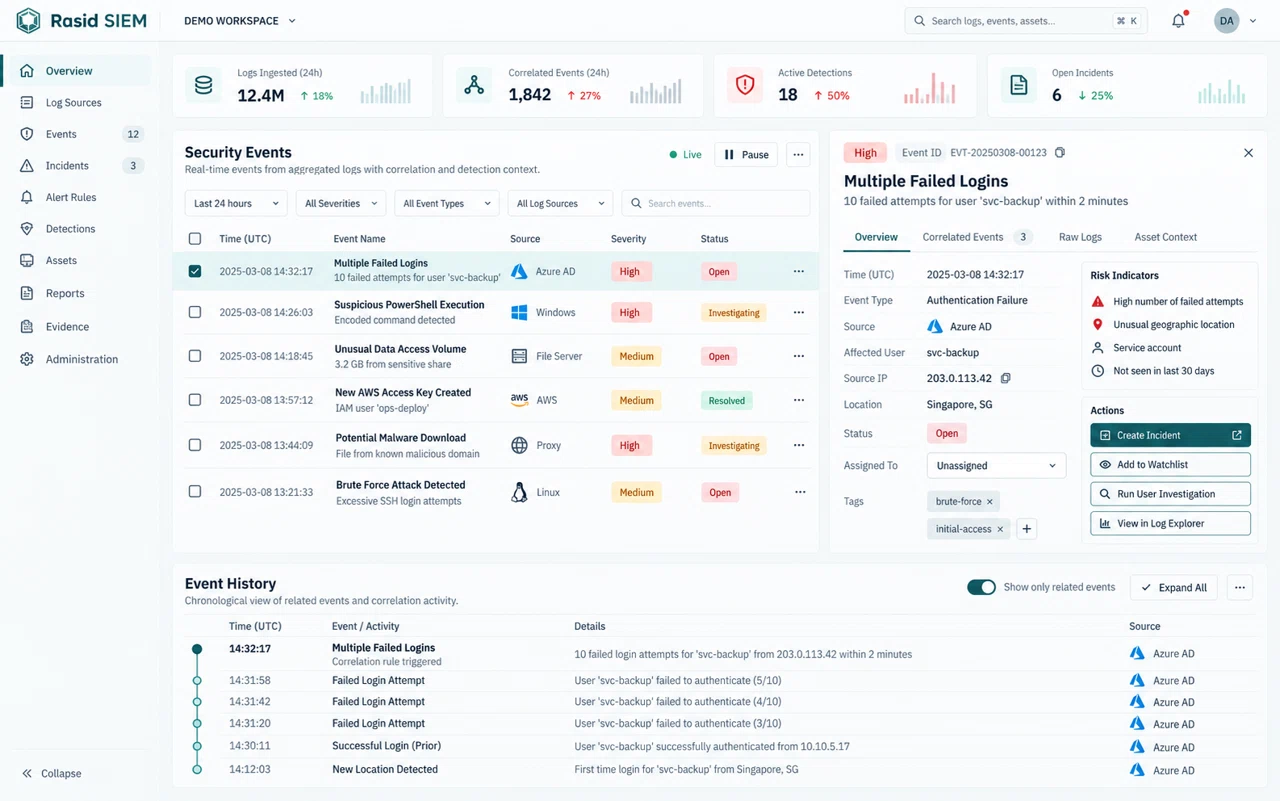
Task: Remove the brute-force tag
Action: pos(990,502)
